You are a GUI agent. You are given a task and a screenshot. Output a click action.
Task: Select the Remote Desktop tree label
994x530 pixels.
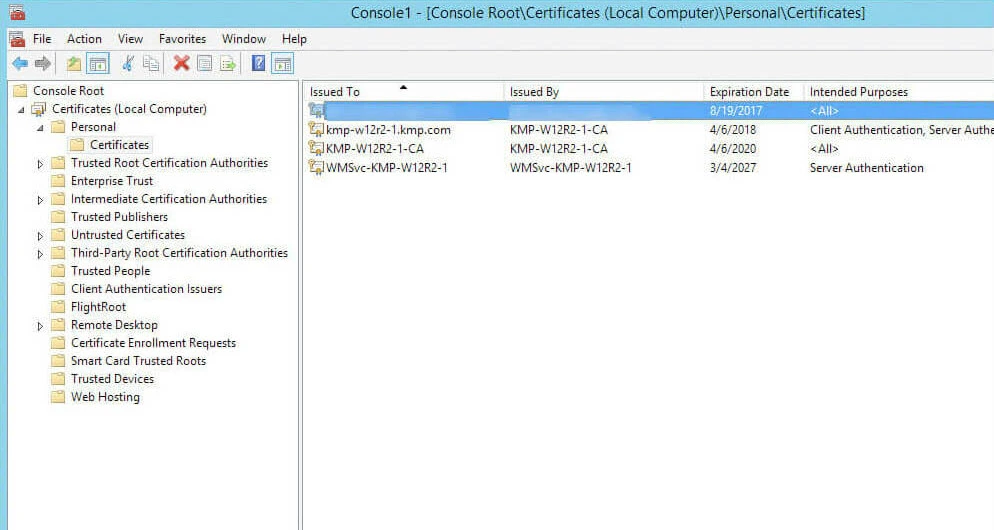(x=114, y=325)
